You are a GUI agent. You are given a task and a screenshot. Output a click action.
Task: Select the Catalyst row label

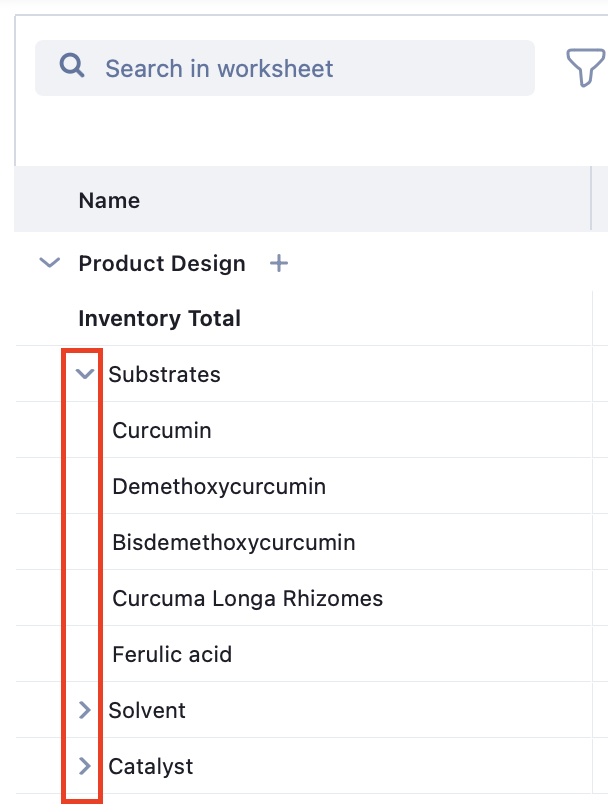click(151, 767)
